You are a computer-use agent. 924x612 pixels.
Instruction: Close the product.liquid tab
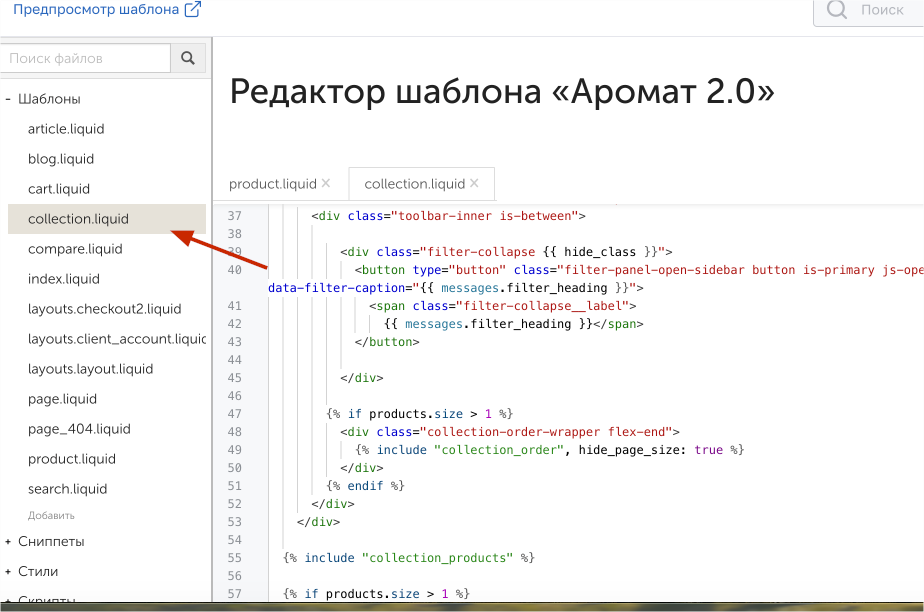(326, 183)
